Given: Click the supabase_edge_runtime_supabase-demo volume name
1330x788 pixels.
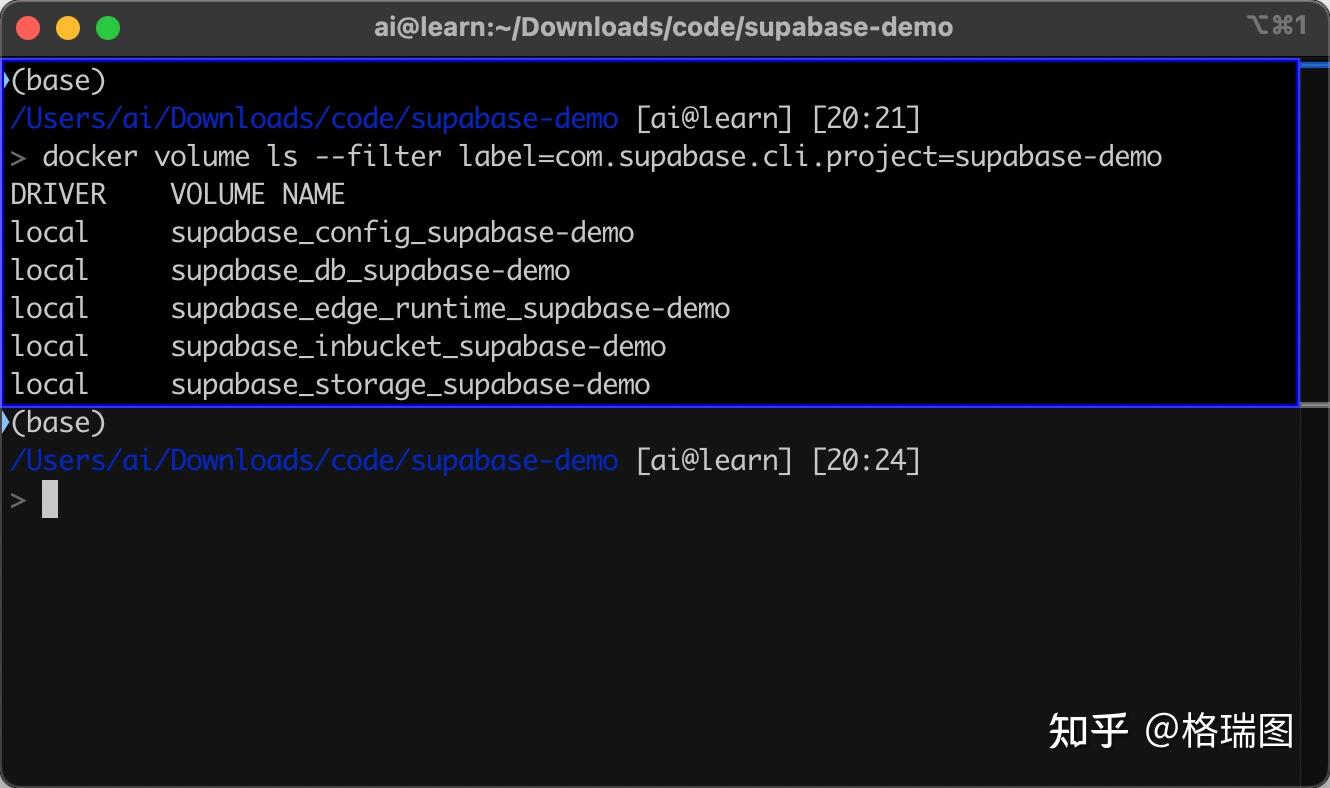Looking at the screenshot, I should click(450, 308).
